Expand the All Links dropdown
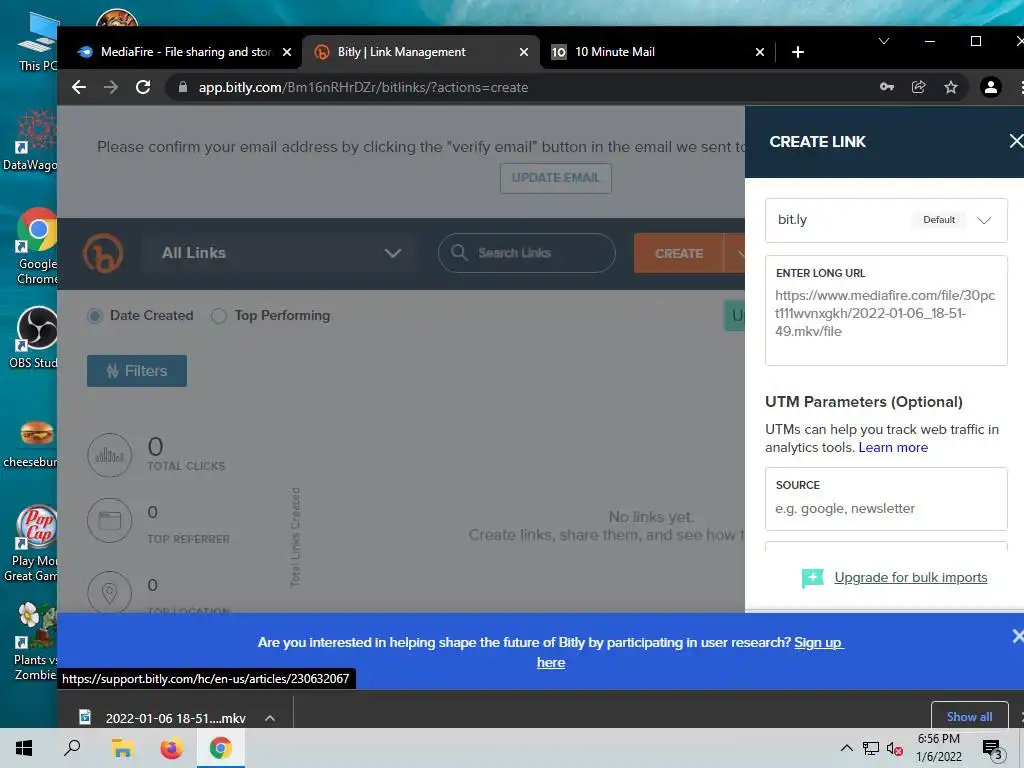The width and height of the screenshot is (1024, 768). [281, 253]
